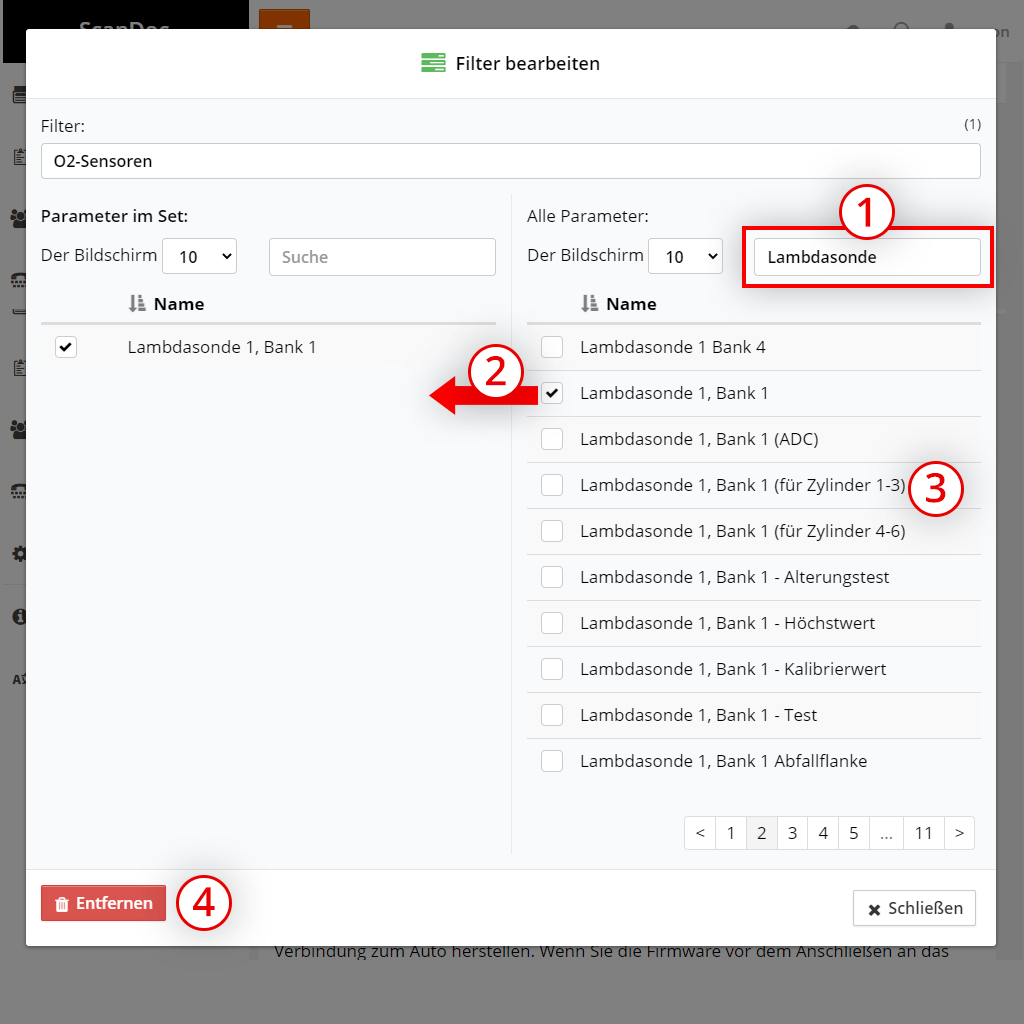Enable Lambdasonde 1, Bank 1 (ADC) checkbox
1024x1024 pixels.
552,439
